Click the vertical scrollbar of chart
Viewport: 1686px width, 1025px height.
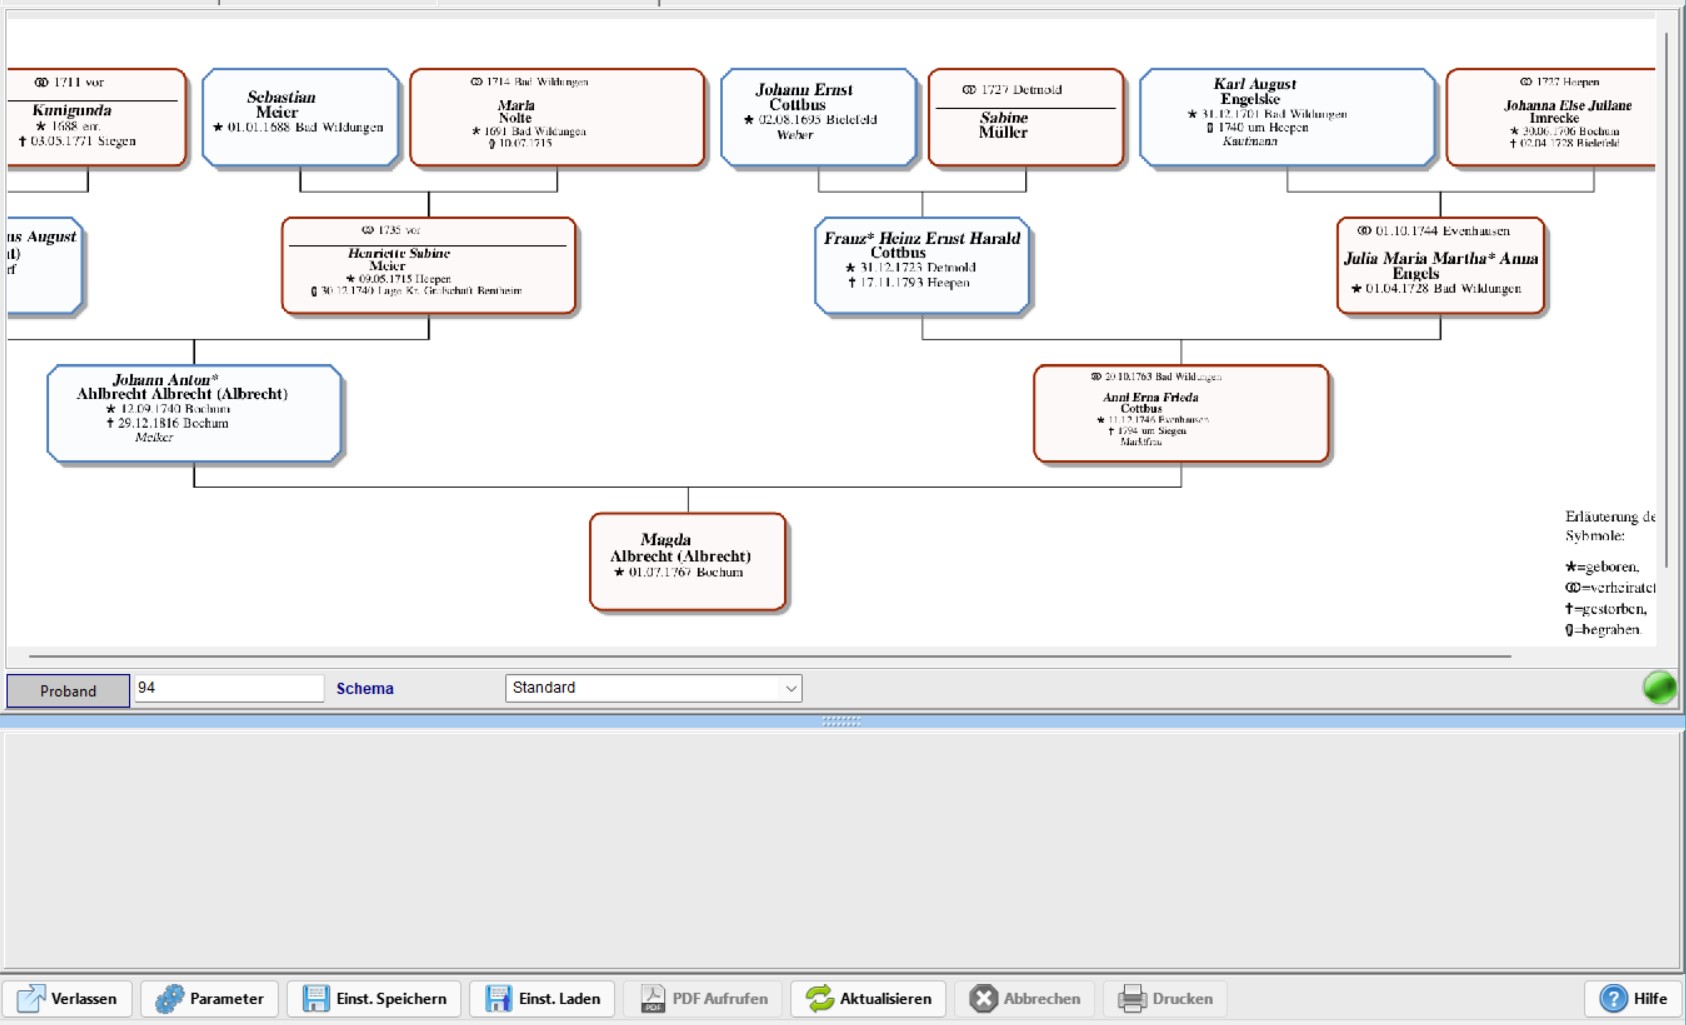1666,300
